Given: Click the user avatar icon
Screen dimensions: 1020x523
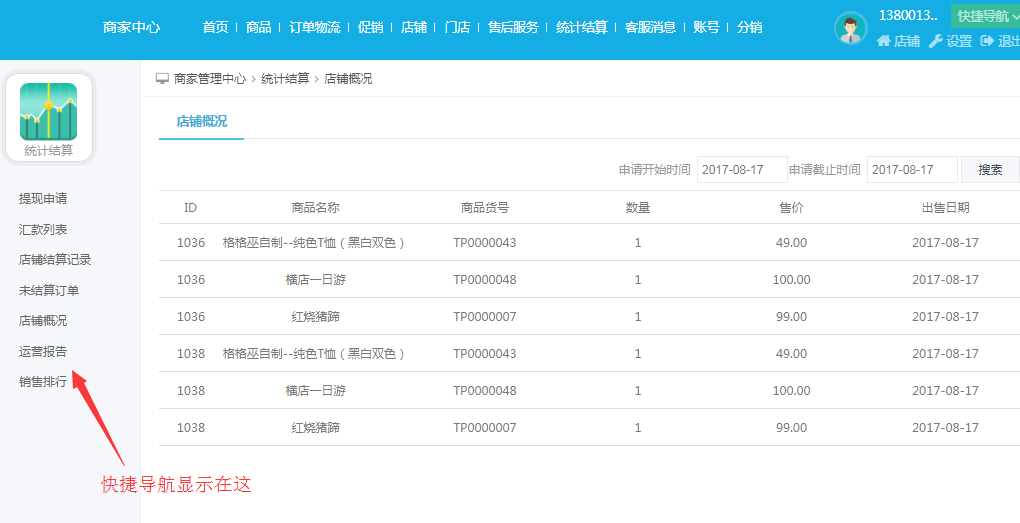Looking at the screenshot, I should (x=850, y=28).
